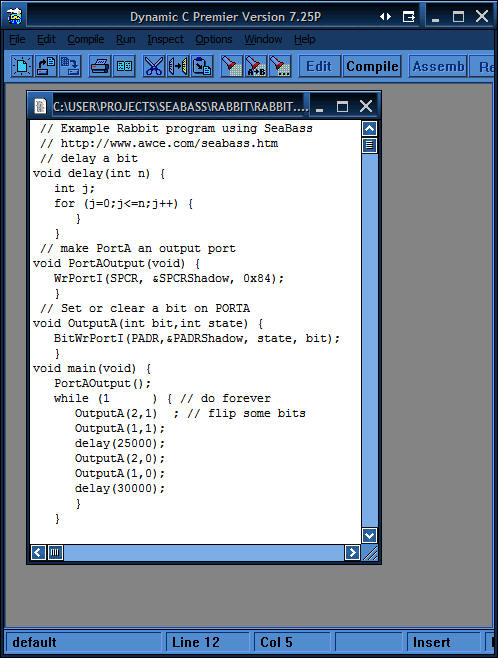Open the Inspect menu
This screenshot has width=498, height=658.
(x=165, y=39)
